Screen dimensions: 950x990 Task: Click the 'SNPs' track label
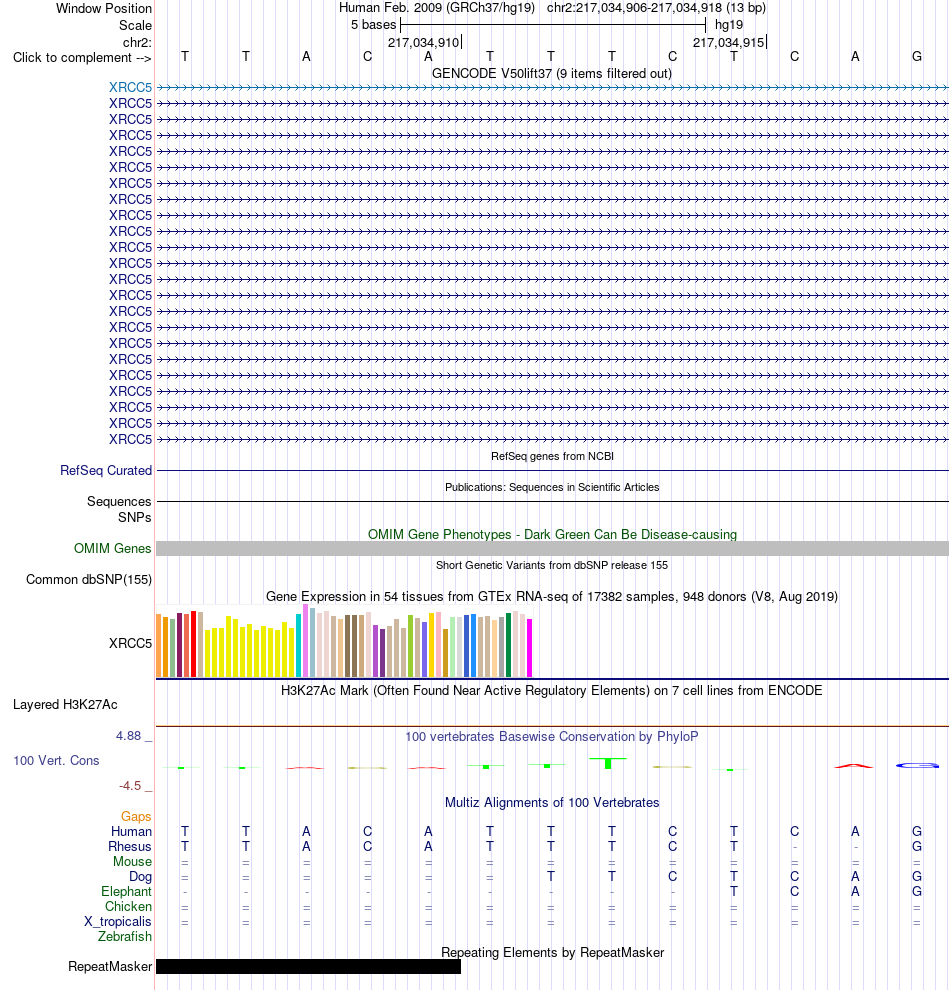pyautogui.click(x=134, y=517)
